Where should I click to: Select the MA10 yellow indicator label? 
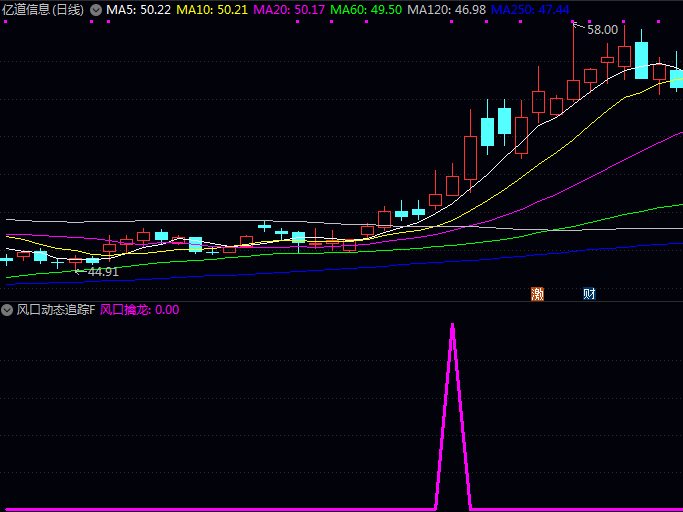pos(211,10)
